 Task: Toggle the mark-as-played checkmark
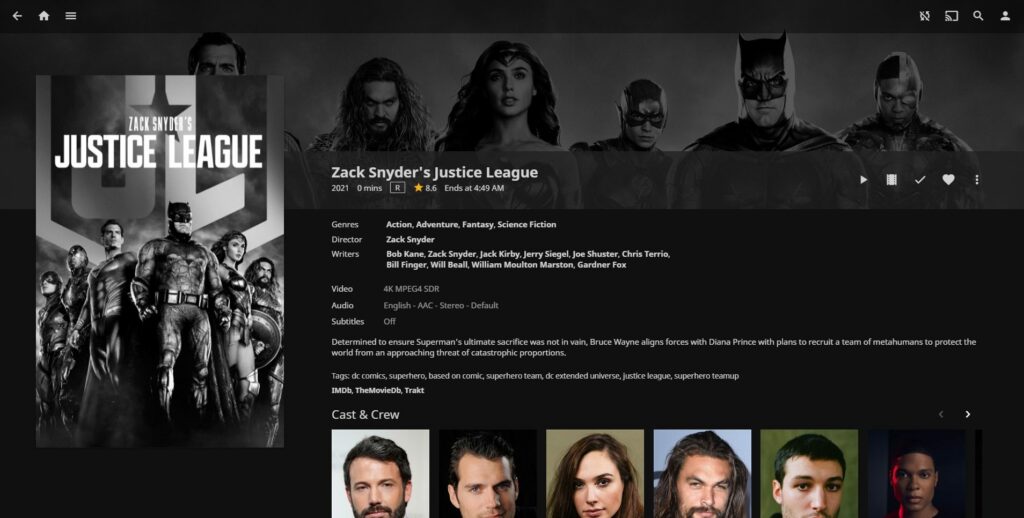(x=920, y=180)
